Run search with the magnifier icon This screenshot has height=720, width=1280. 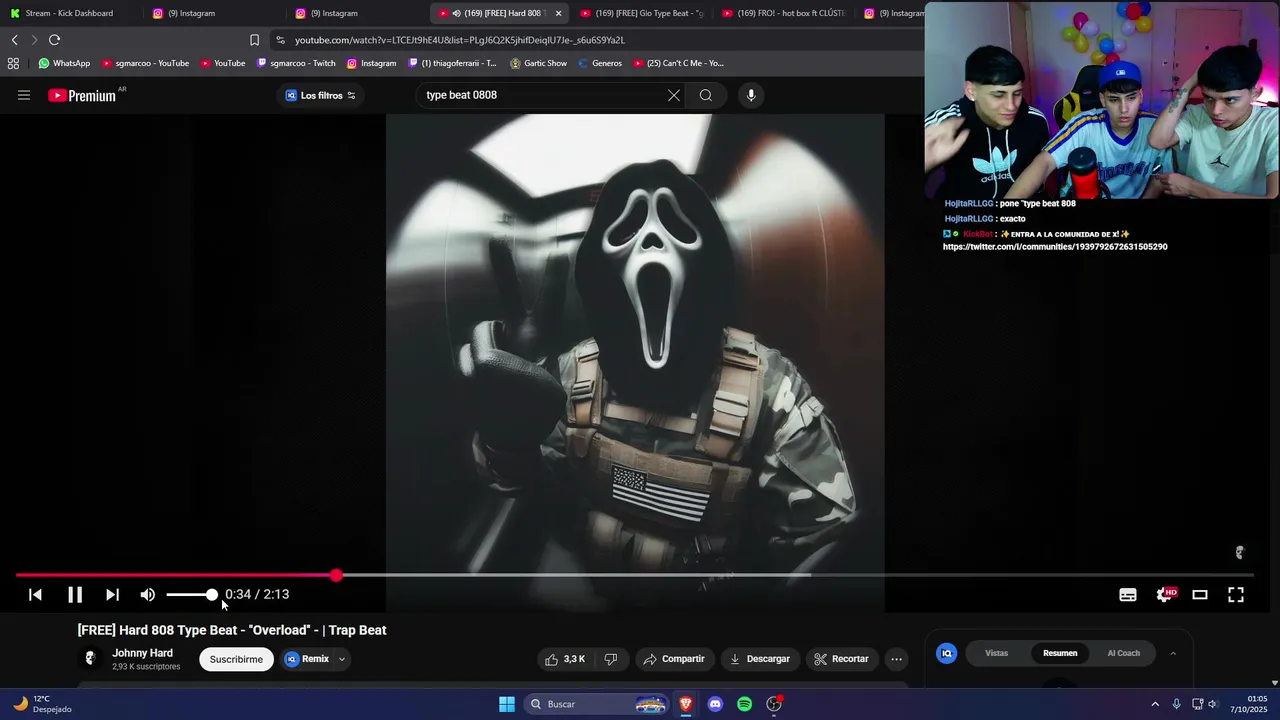(x=706, y=95)
